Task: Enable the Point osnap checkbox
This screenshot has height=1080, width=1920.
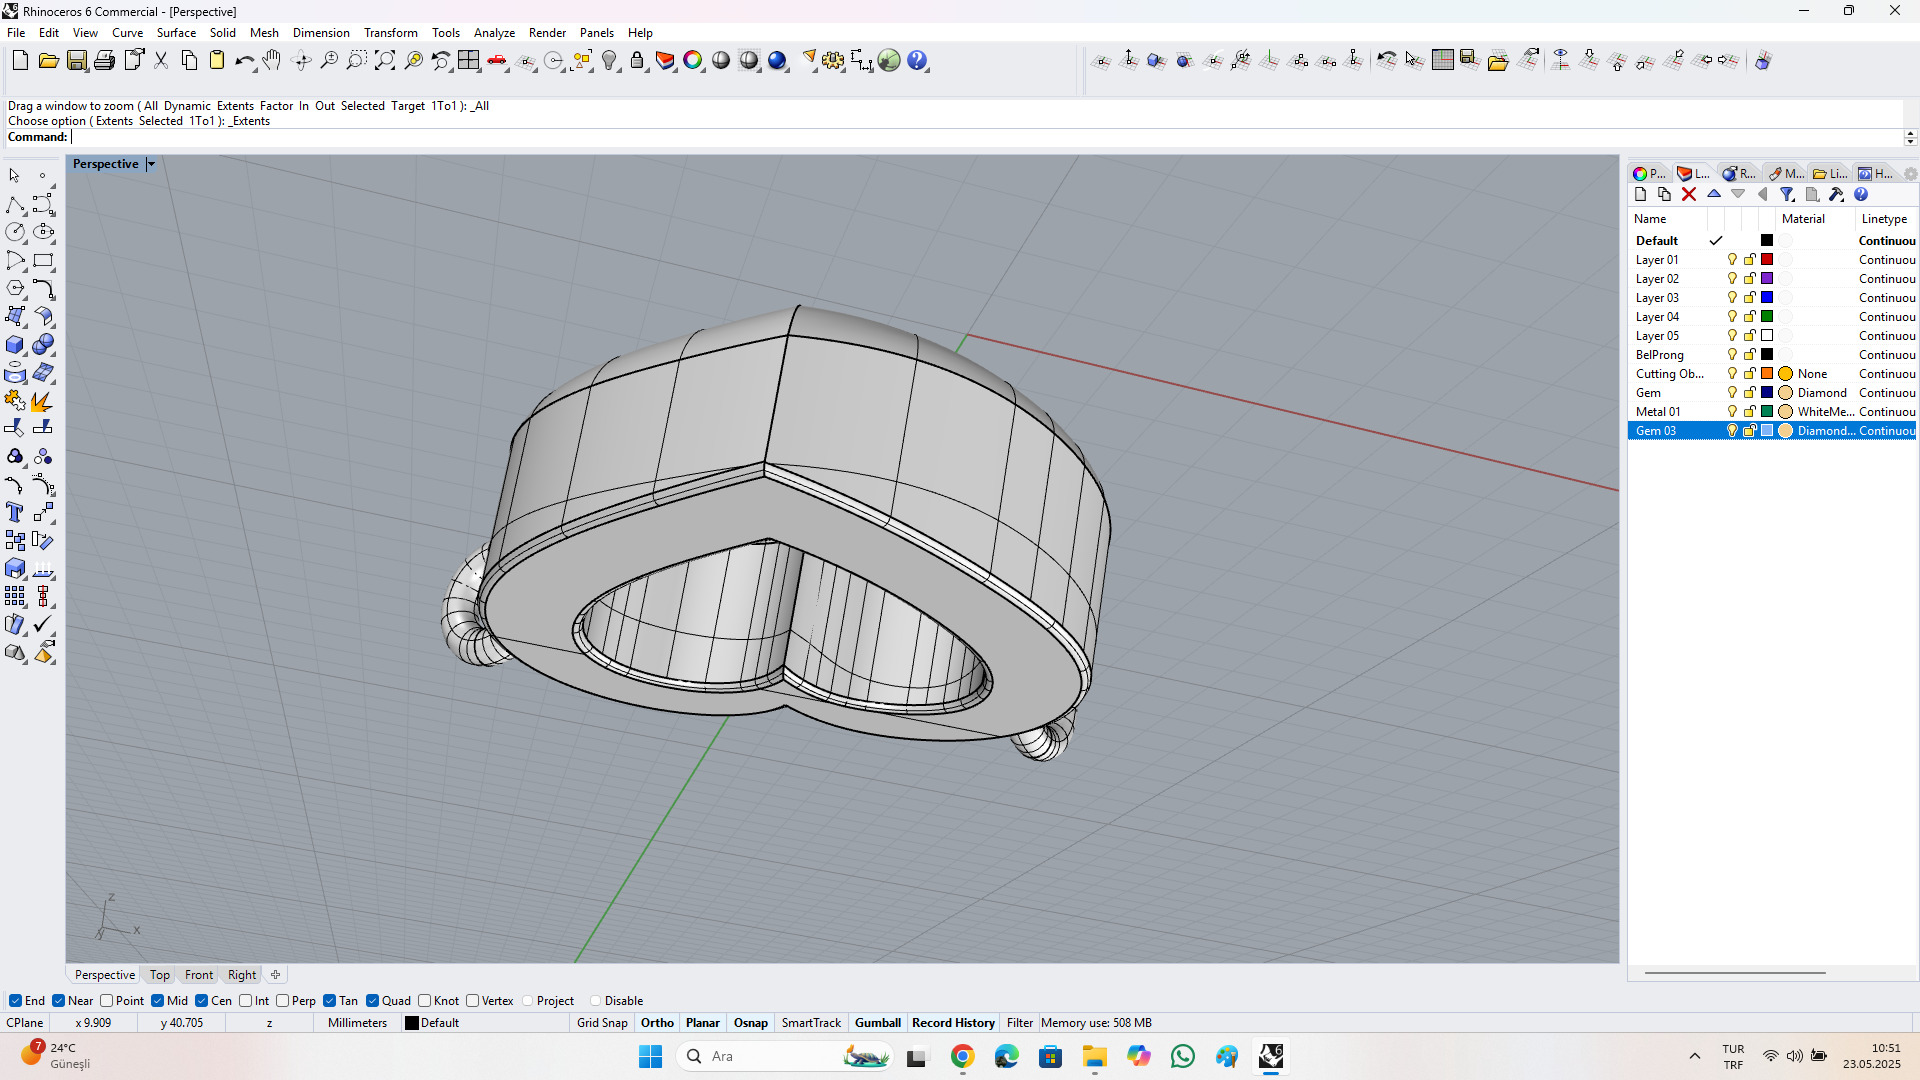Action: [x=106, y=1001]
